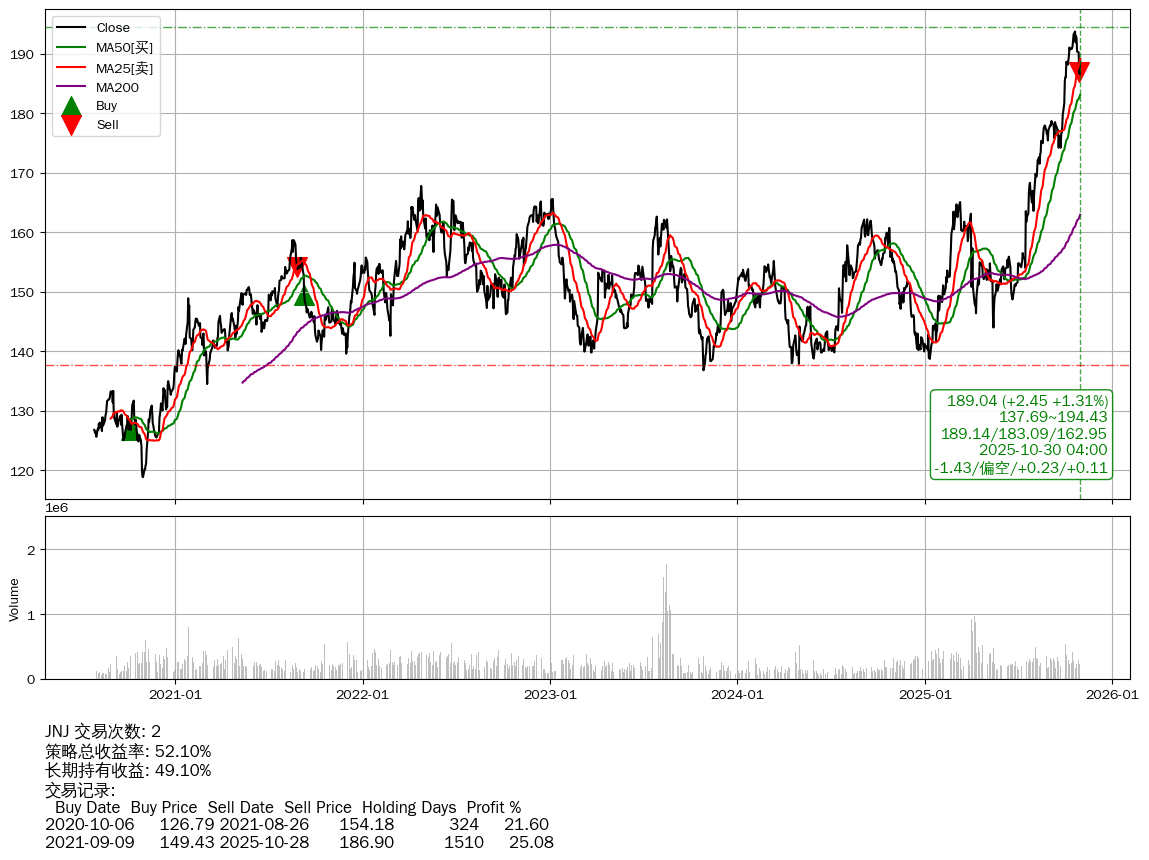Screen dimensions: 1149x860
Task: Click the 策略总收益率 52.10% text
Action: click(x=128, y=751)
